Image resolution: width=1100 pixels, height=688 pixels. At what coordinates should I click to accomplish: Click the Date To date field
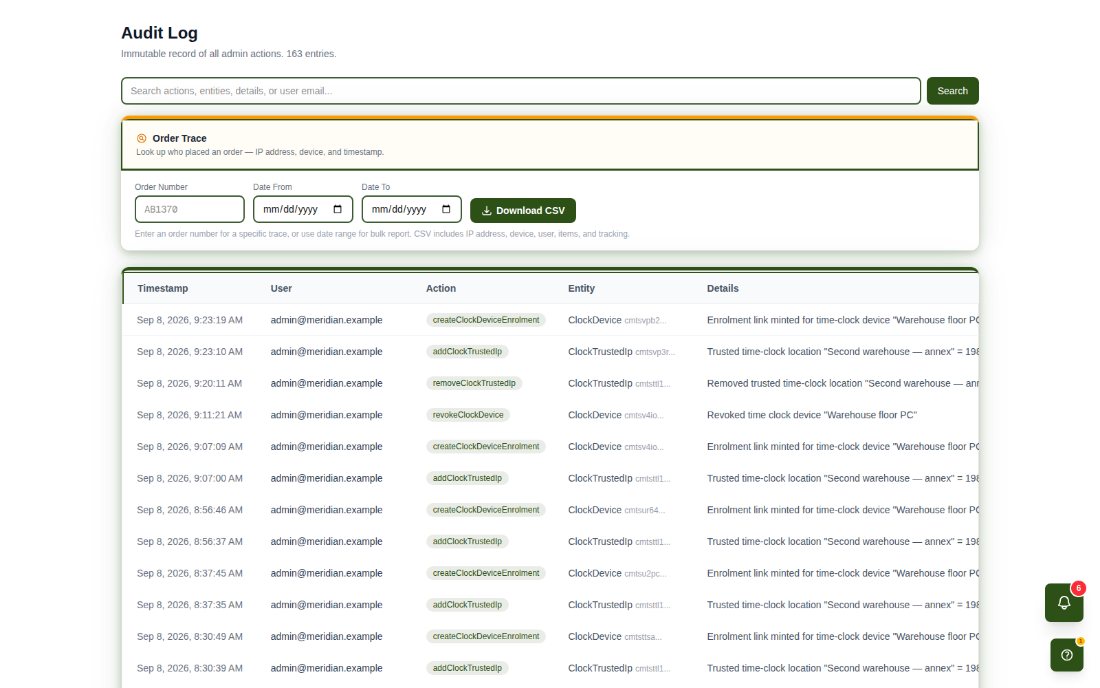411,209
